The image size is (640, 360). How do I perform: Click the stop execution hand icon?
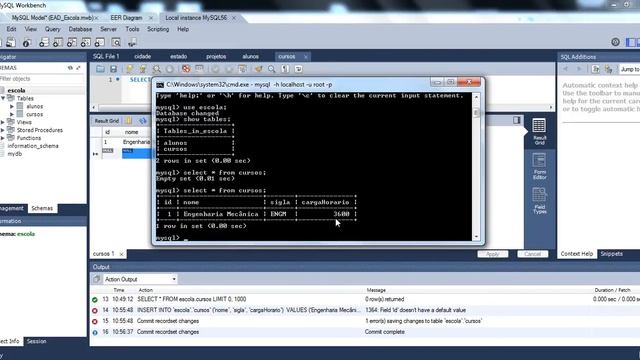(170, 69)
